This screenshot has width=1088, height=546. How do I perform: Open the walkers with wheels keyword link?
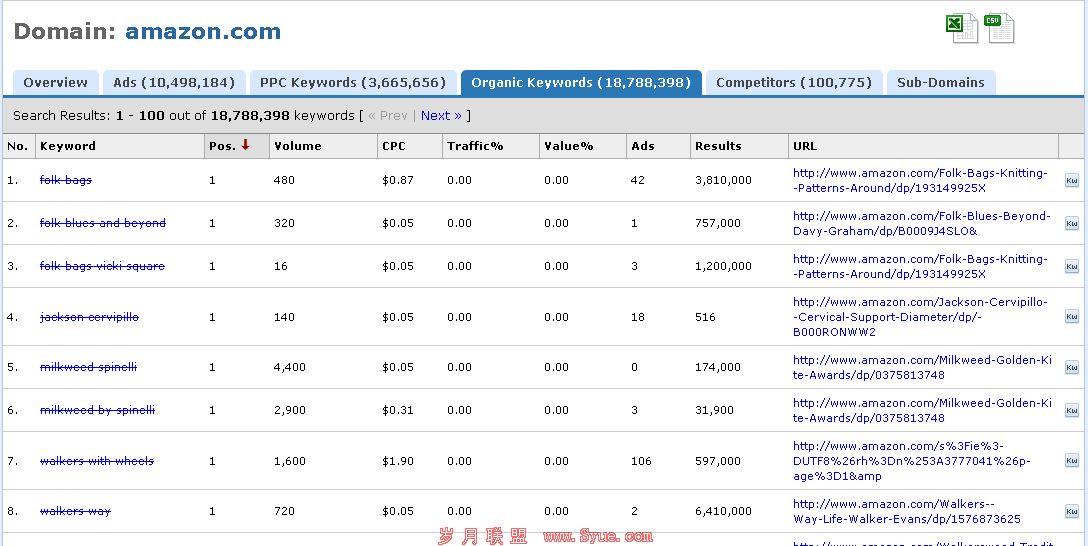coord(97,461)
